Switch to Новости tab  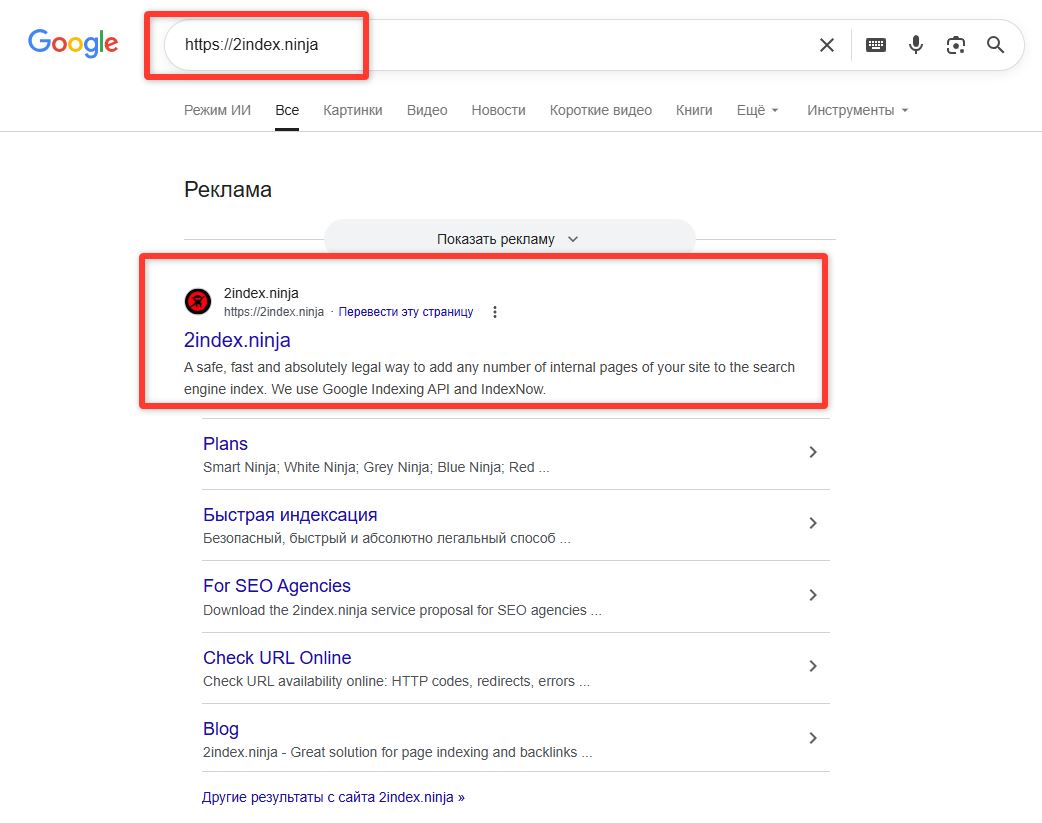(498, 110)
